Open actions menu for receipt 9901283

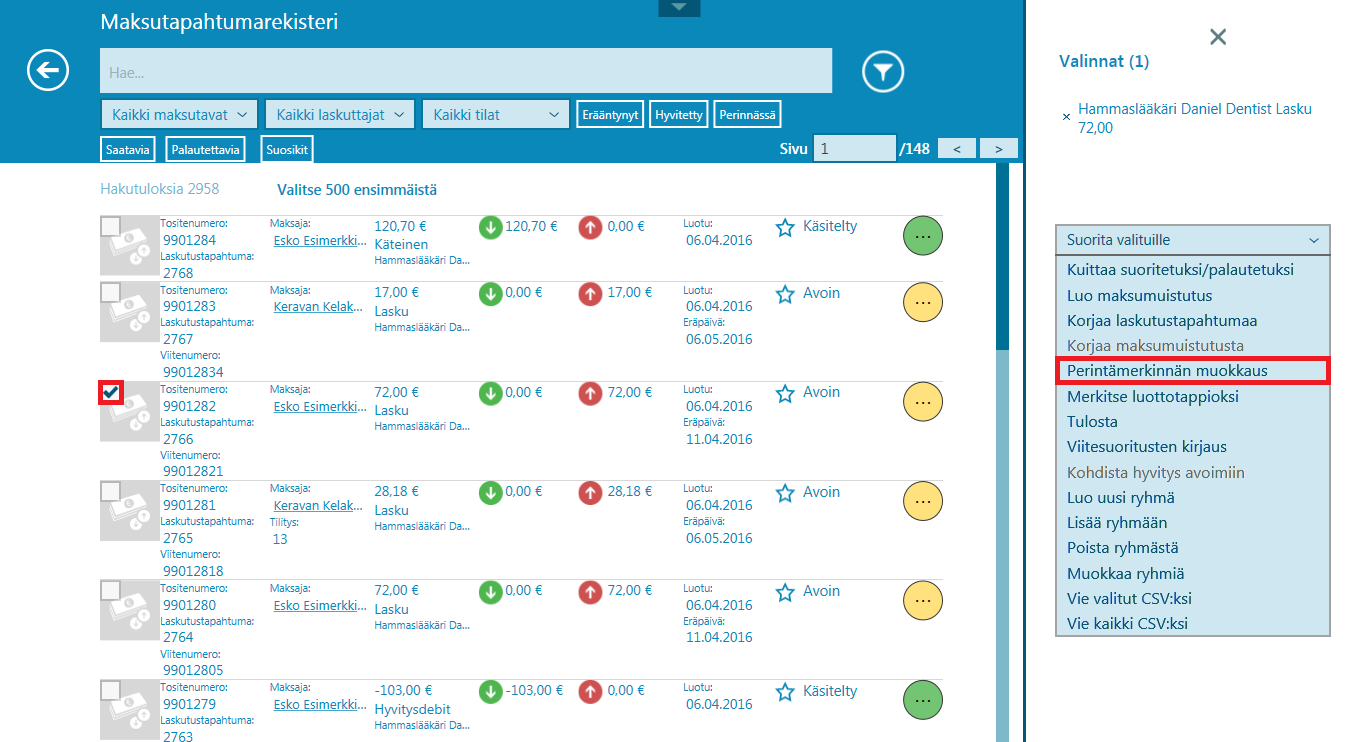tap(922, 303)
